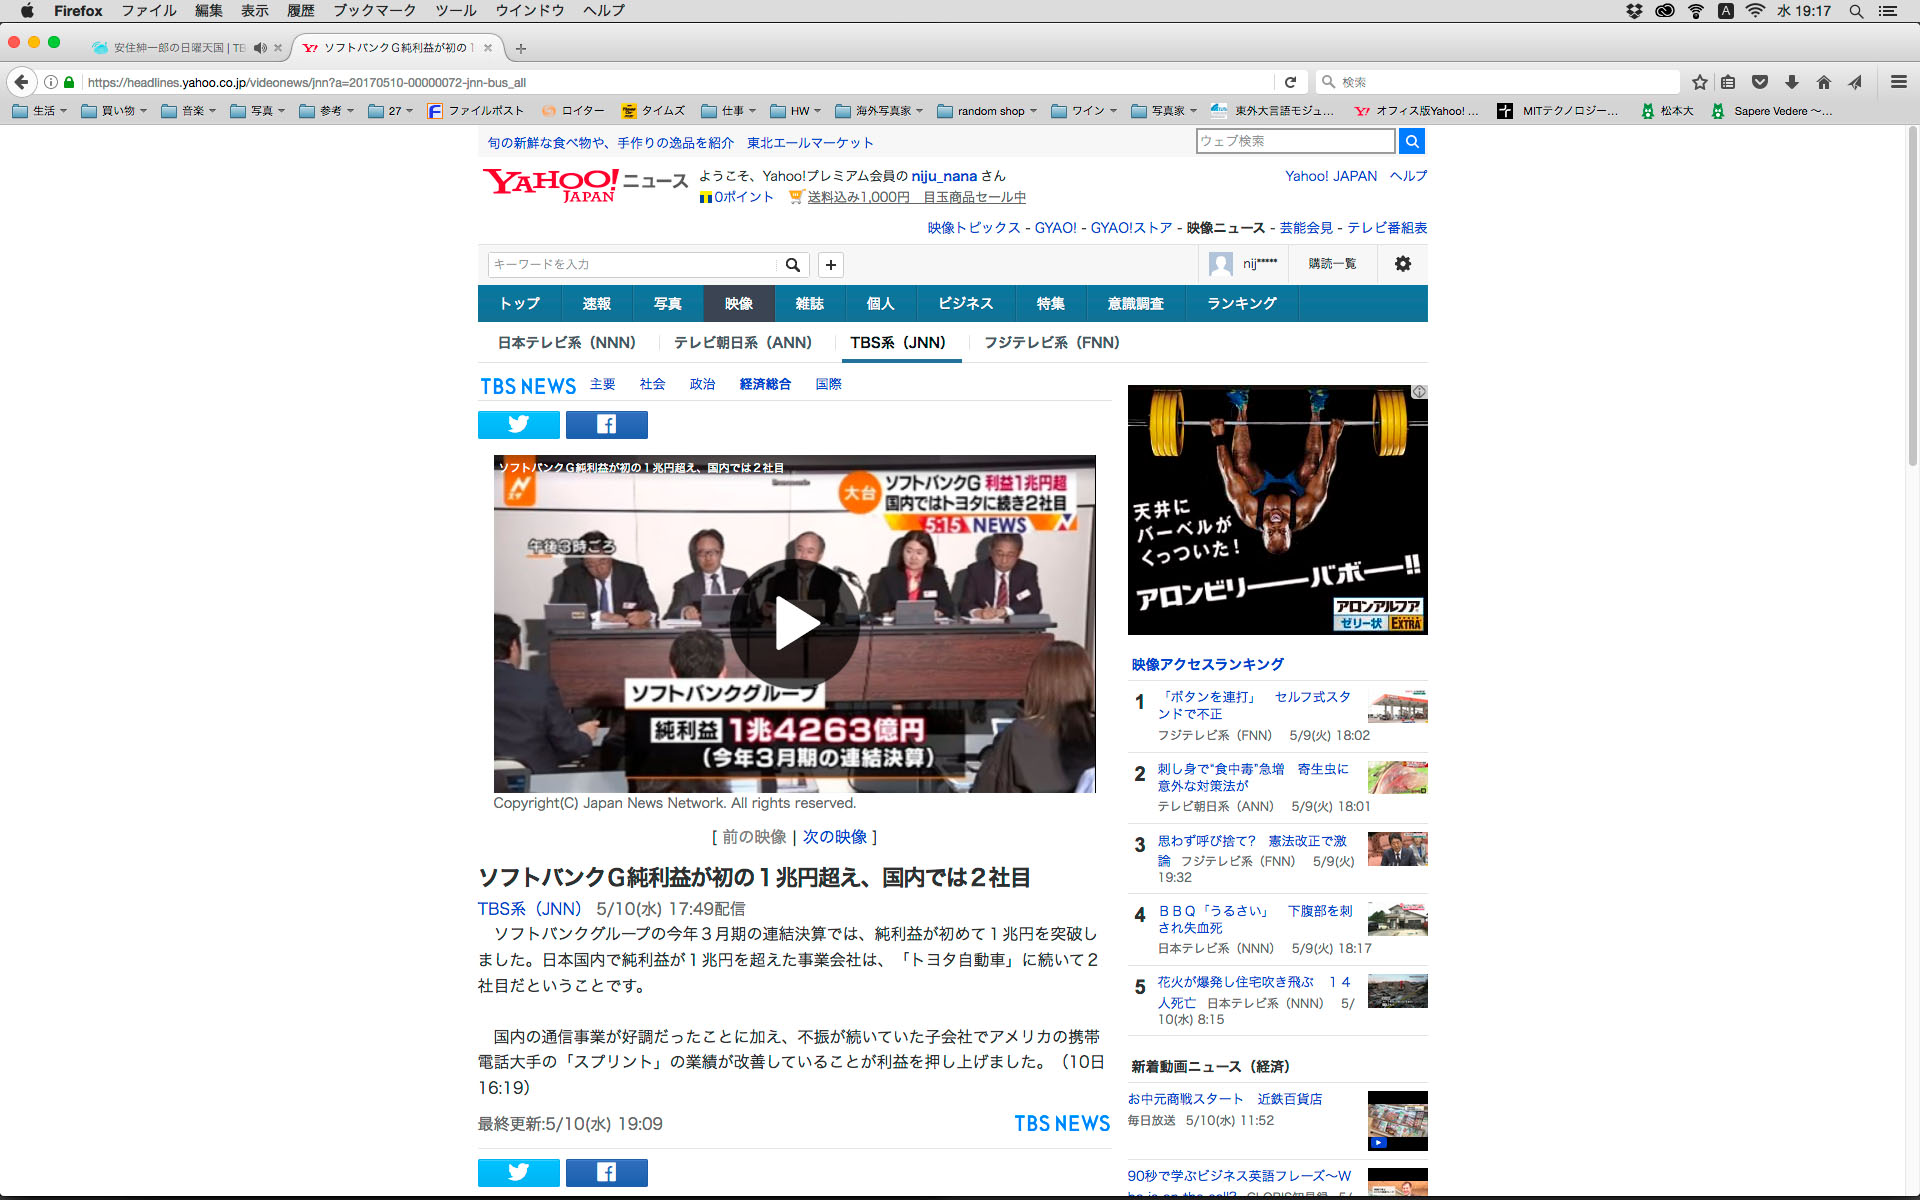The height and width of the screenshot is (1200, 1920).
Task: Bookmark this page with star icon
Action: pyautogui.click(x=1699, y=82)
